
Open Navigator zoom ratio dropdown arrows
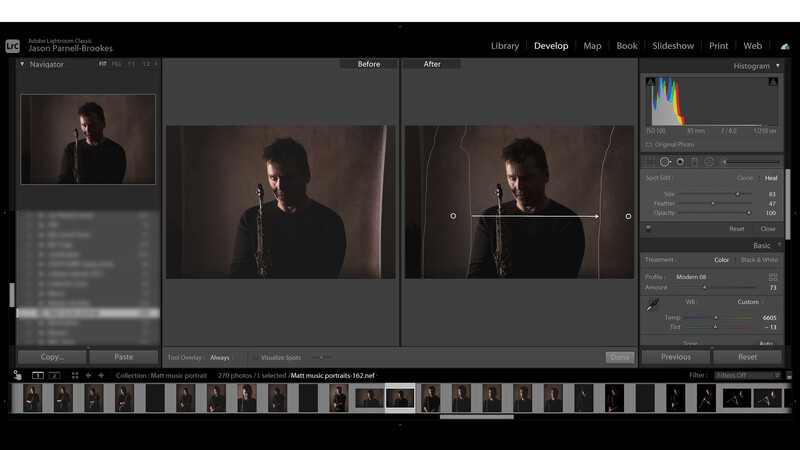point(156,64)
